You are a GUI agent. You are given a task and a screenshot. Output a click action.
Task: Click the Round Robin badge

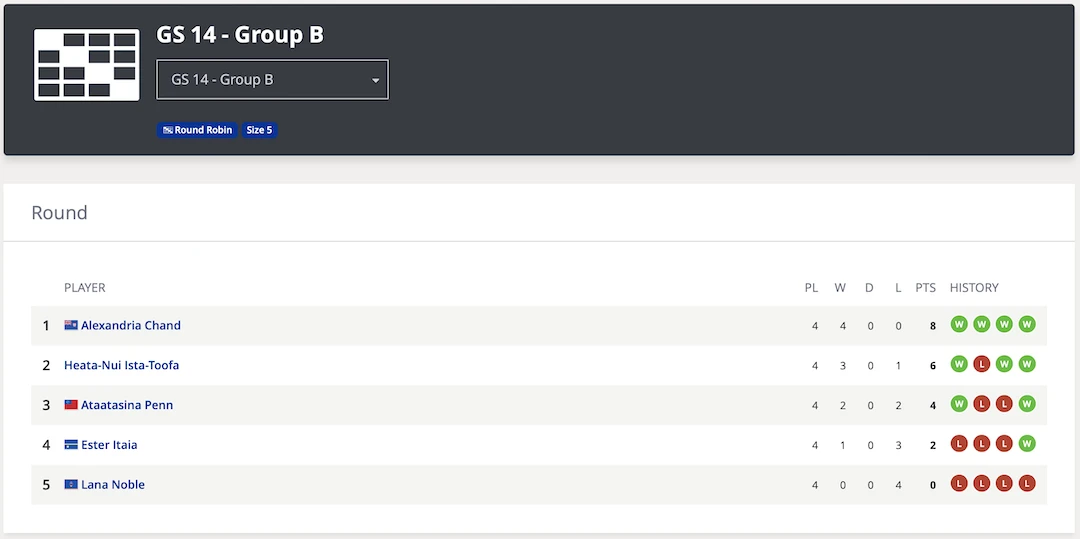click(x=197, y=130)
